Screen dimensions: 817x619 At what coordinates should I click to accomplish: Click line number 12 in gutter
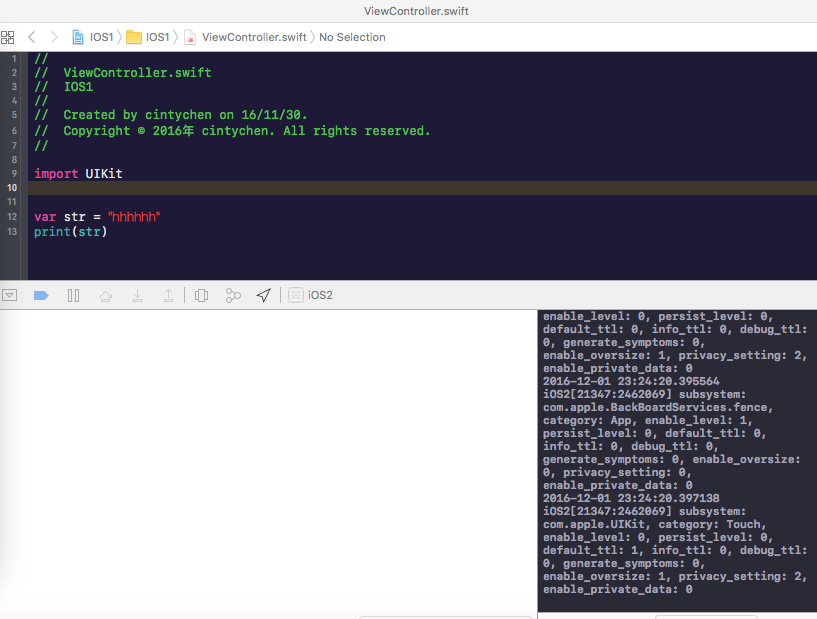pos(12,217)
